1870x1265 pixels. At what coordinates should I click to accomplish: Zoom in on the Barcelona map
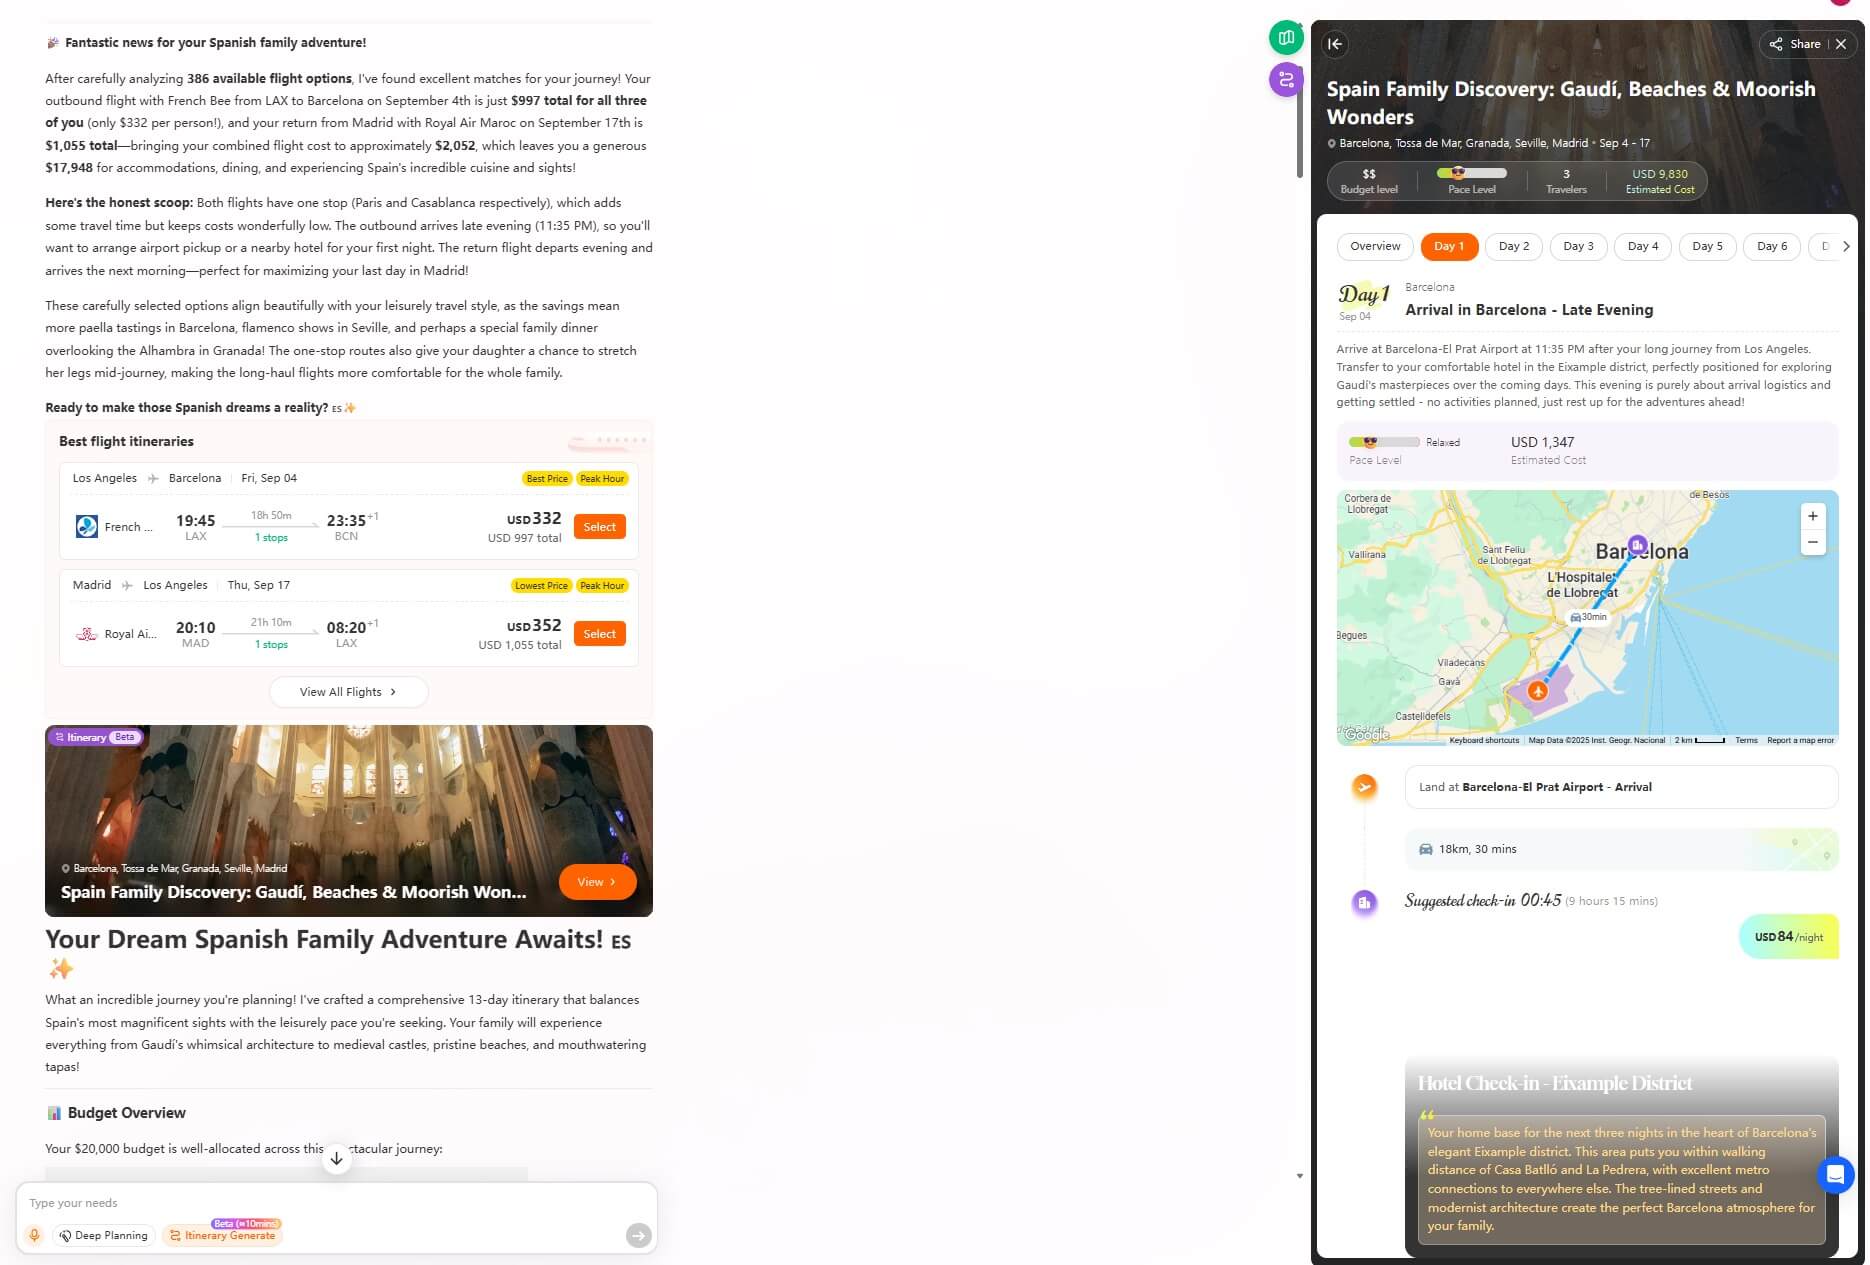click(x=1812, y=516)
